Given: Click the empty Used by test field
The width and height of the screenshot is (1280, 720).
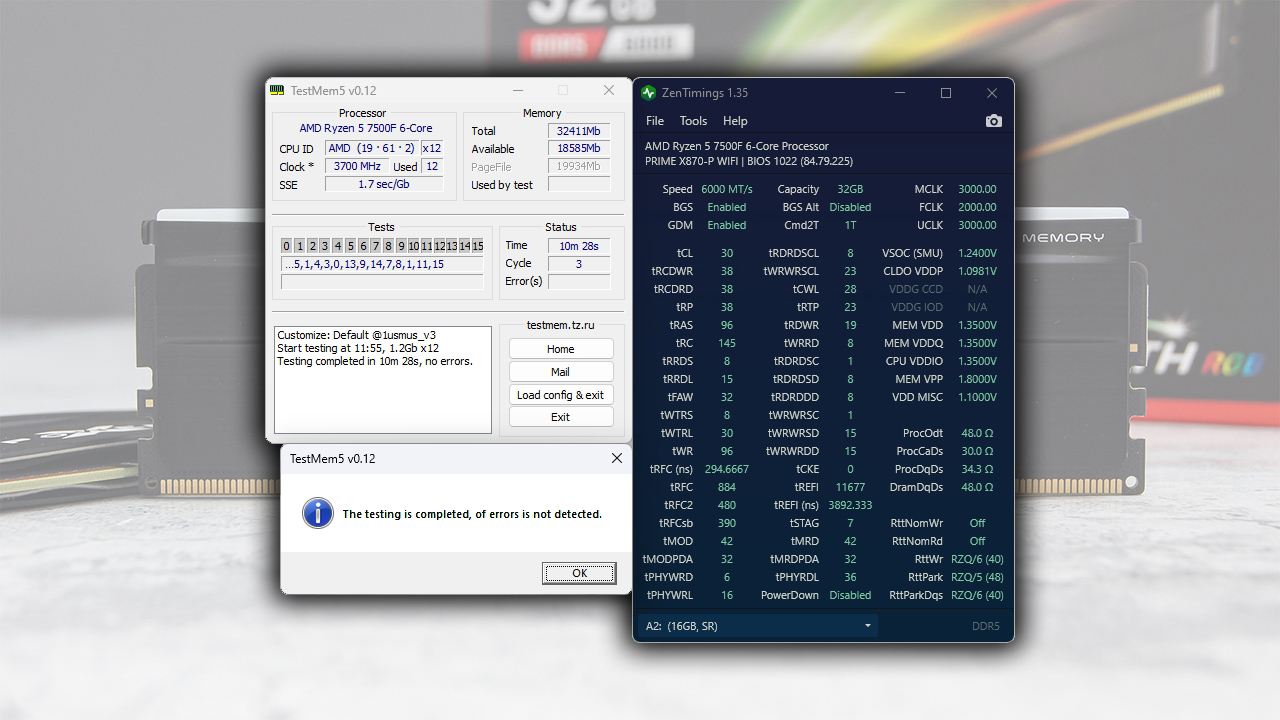Looking at the screenshot, I should tap(579, 185).
